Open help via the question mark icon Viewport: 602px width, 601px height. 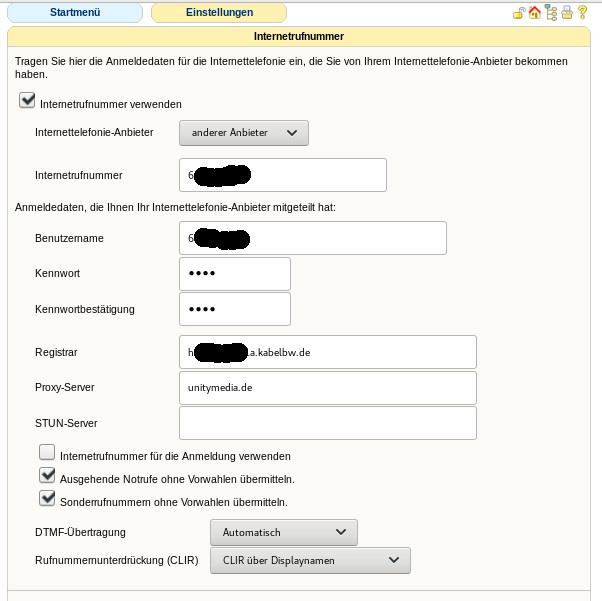point(583,13)
